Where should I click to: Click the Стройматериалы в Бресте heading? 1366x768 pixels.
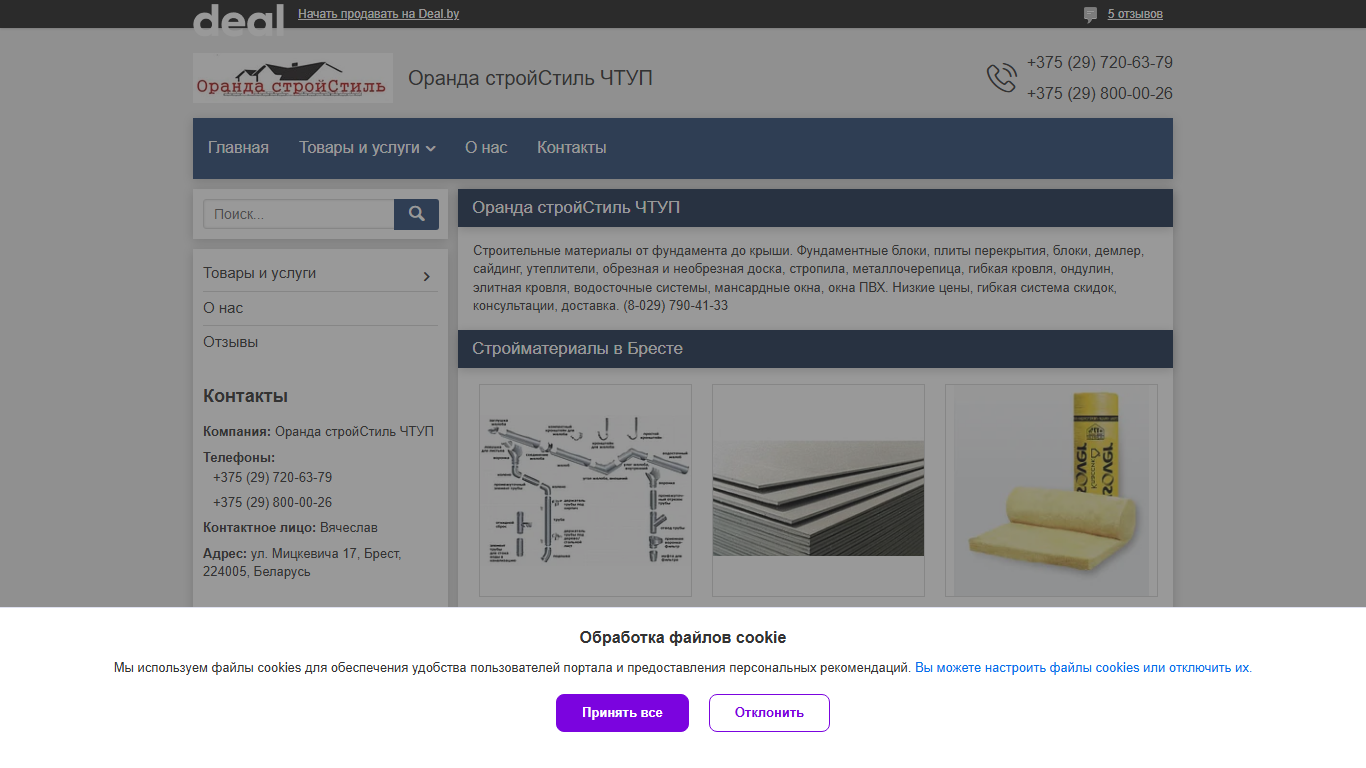coord(577,349)
